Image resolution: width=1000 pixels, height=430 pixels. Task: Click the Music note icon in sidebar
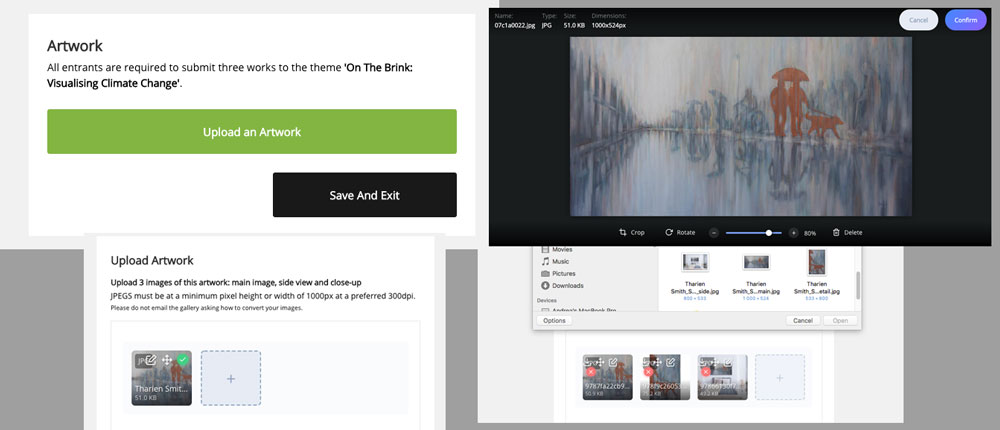[545, 262]
